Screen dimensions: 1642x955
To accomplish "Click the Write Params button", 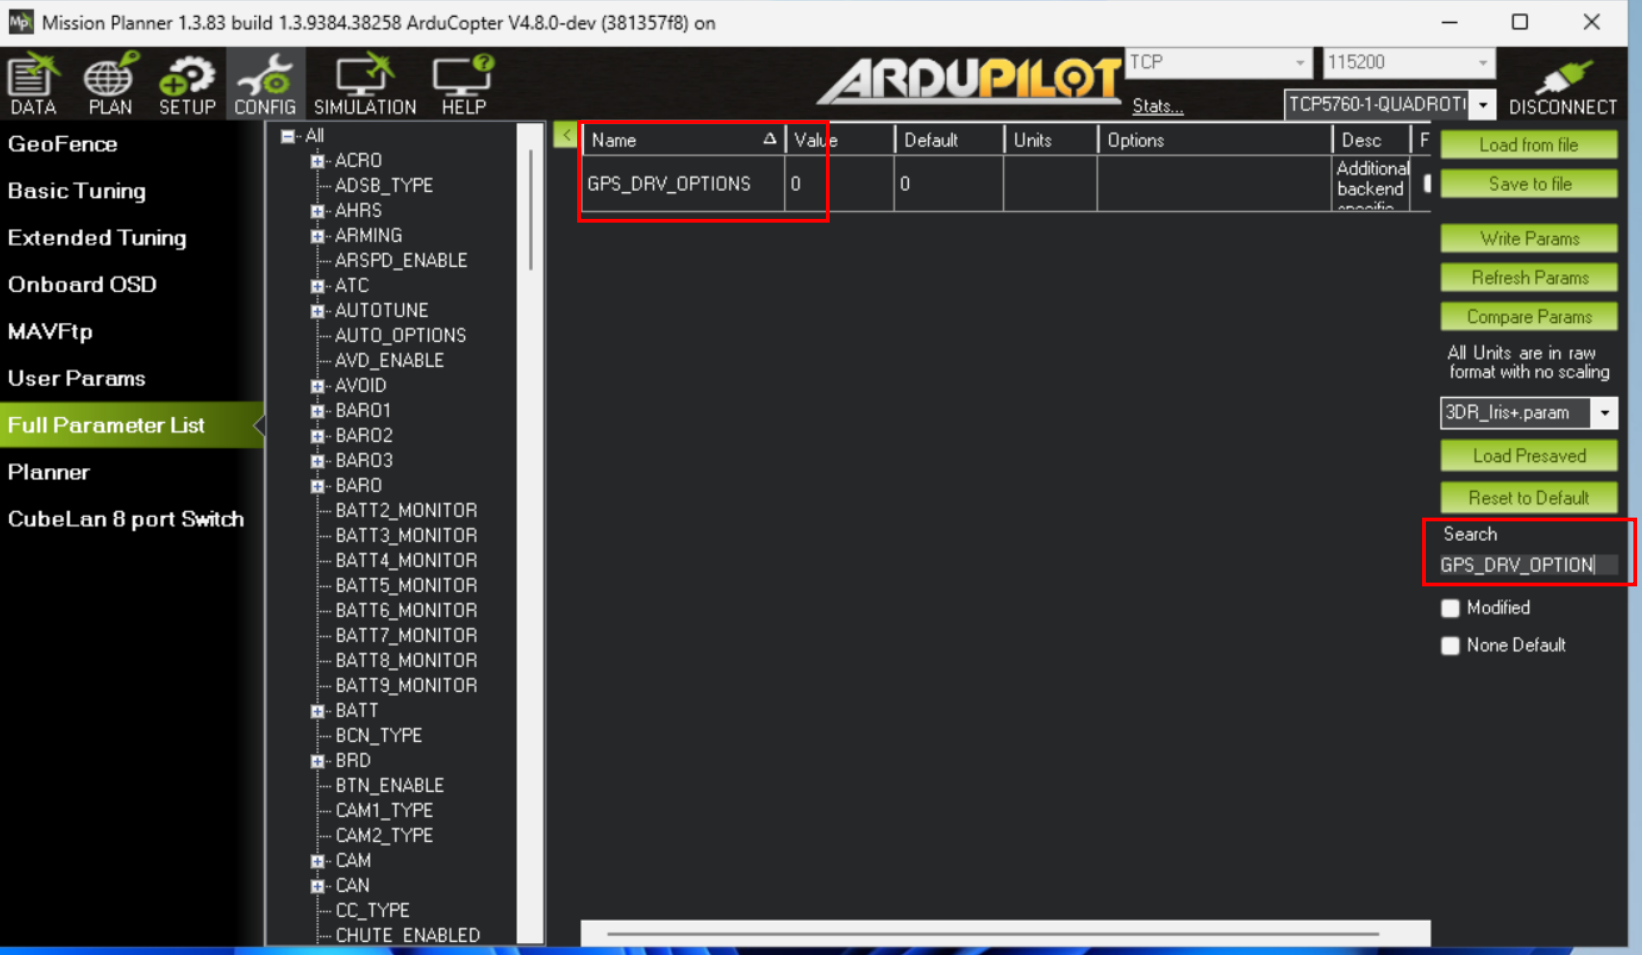I will 1529,239.
